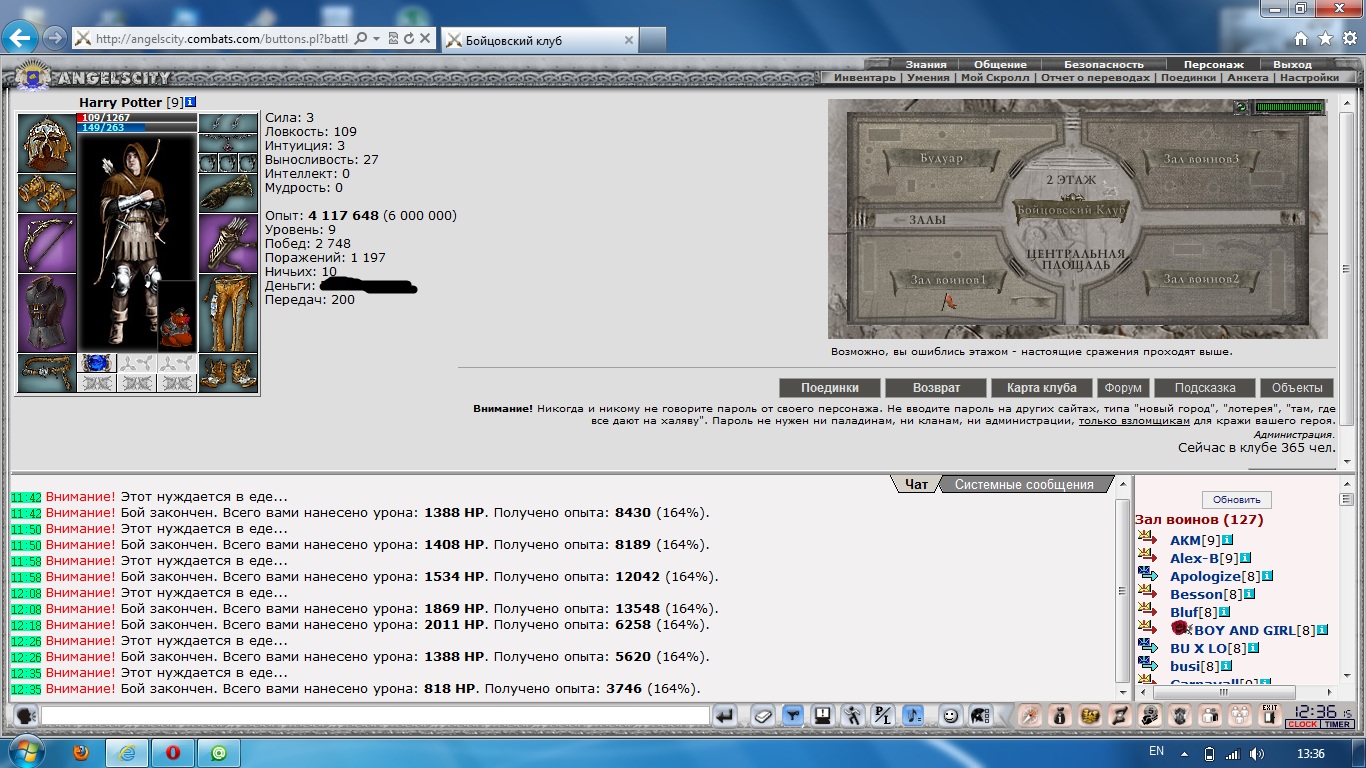Screen dimensions: 1366x768
Task: Enter Зал воинов3 on the map
Action: pos(1200,158)
